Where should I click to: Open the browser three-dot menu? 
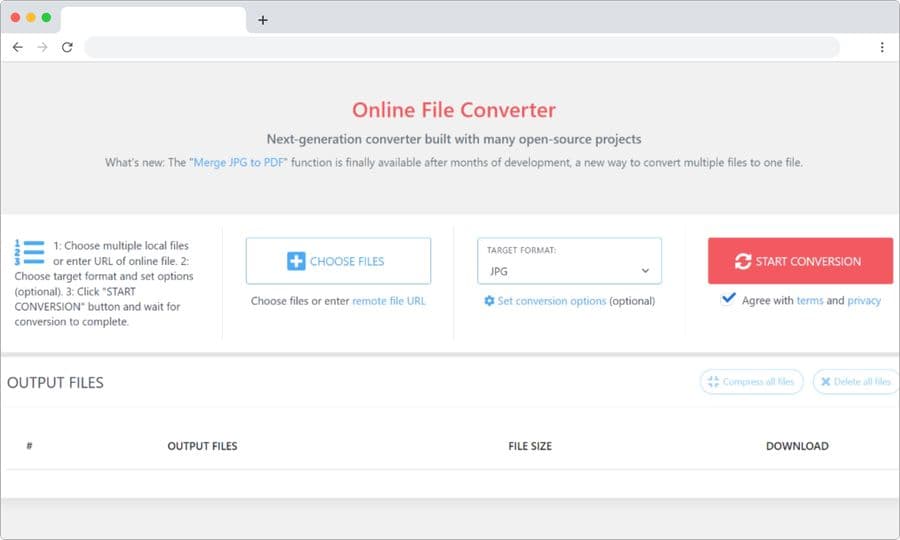point(881,47)
